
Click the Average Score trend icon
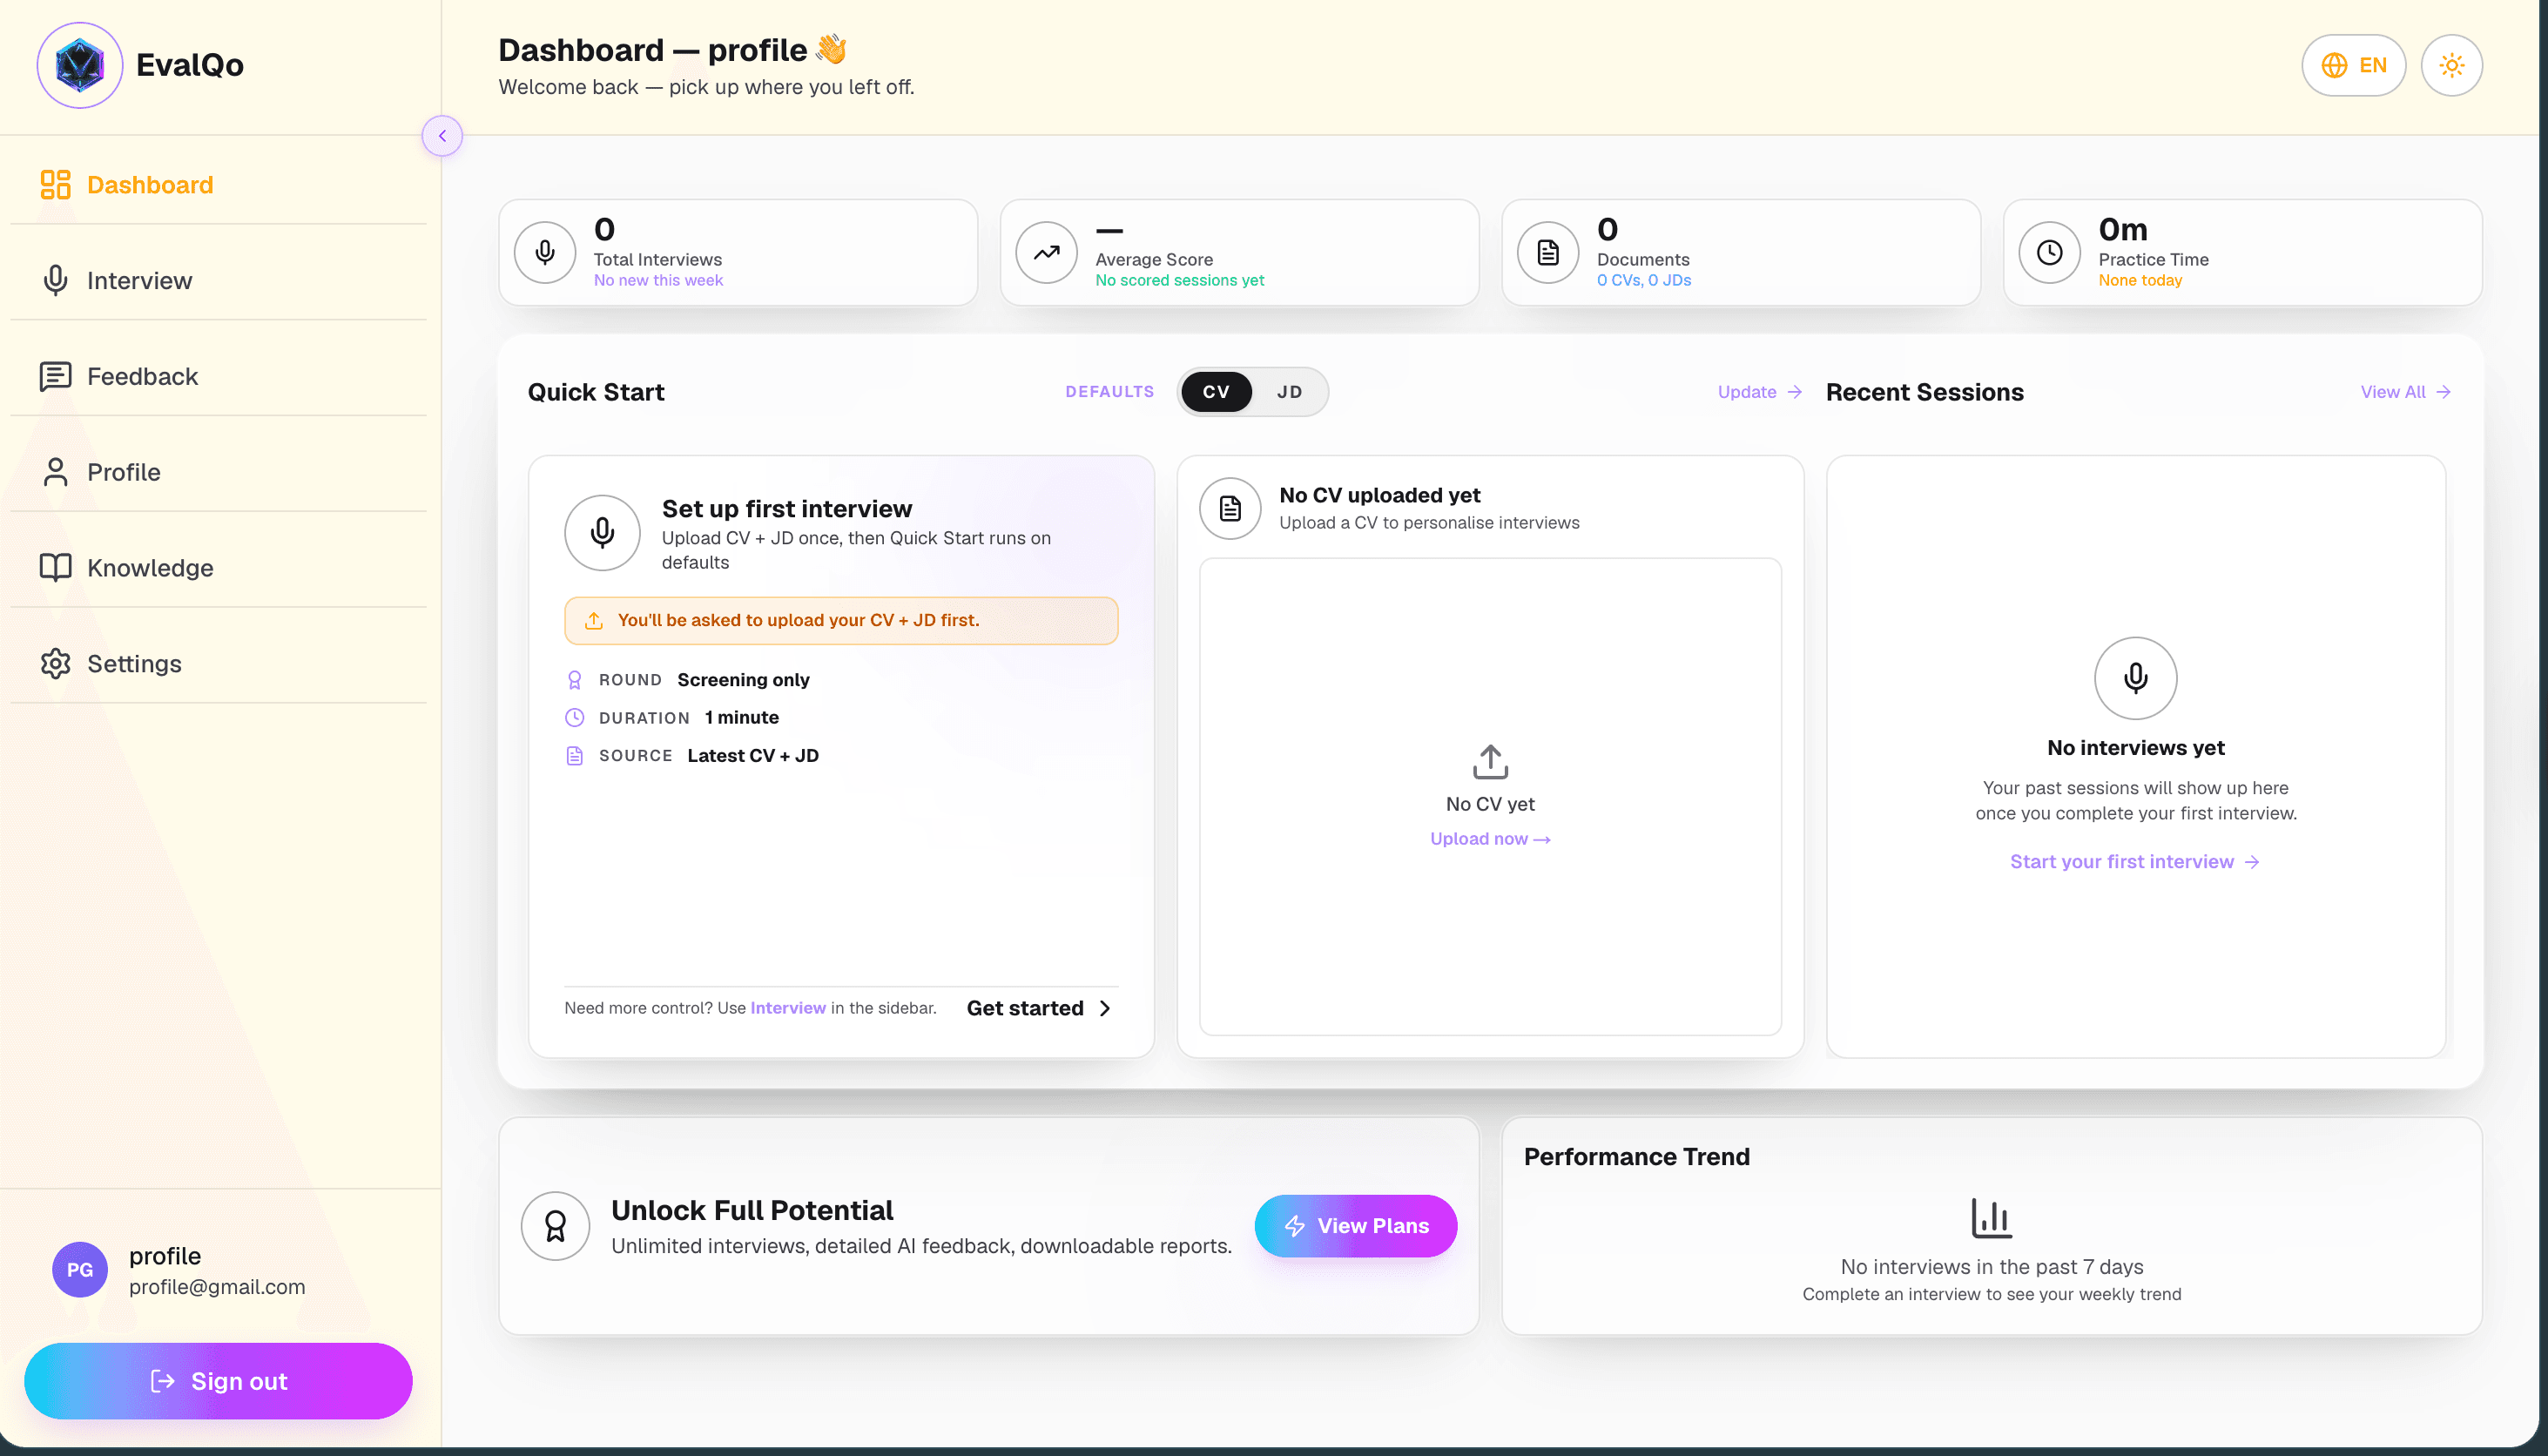(x=1046, y=253)
